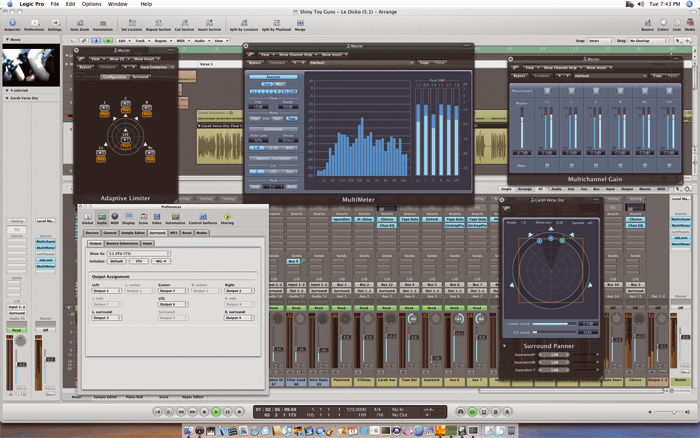Open the Inspector from the toolbar
Screen dimensions: 700x438
click(12, 25)
